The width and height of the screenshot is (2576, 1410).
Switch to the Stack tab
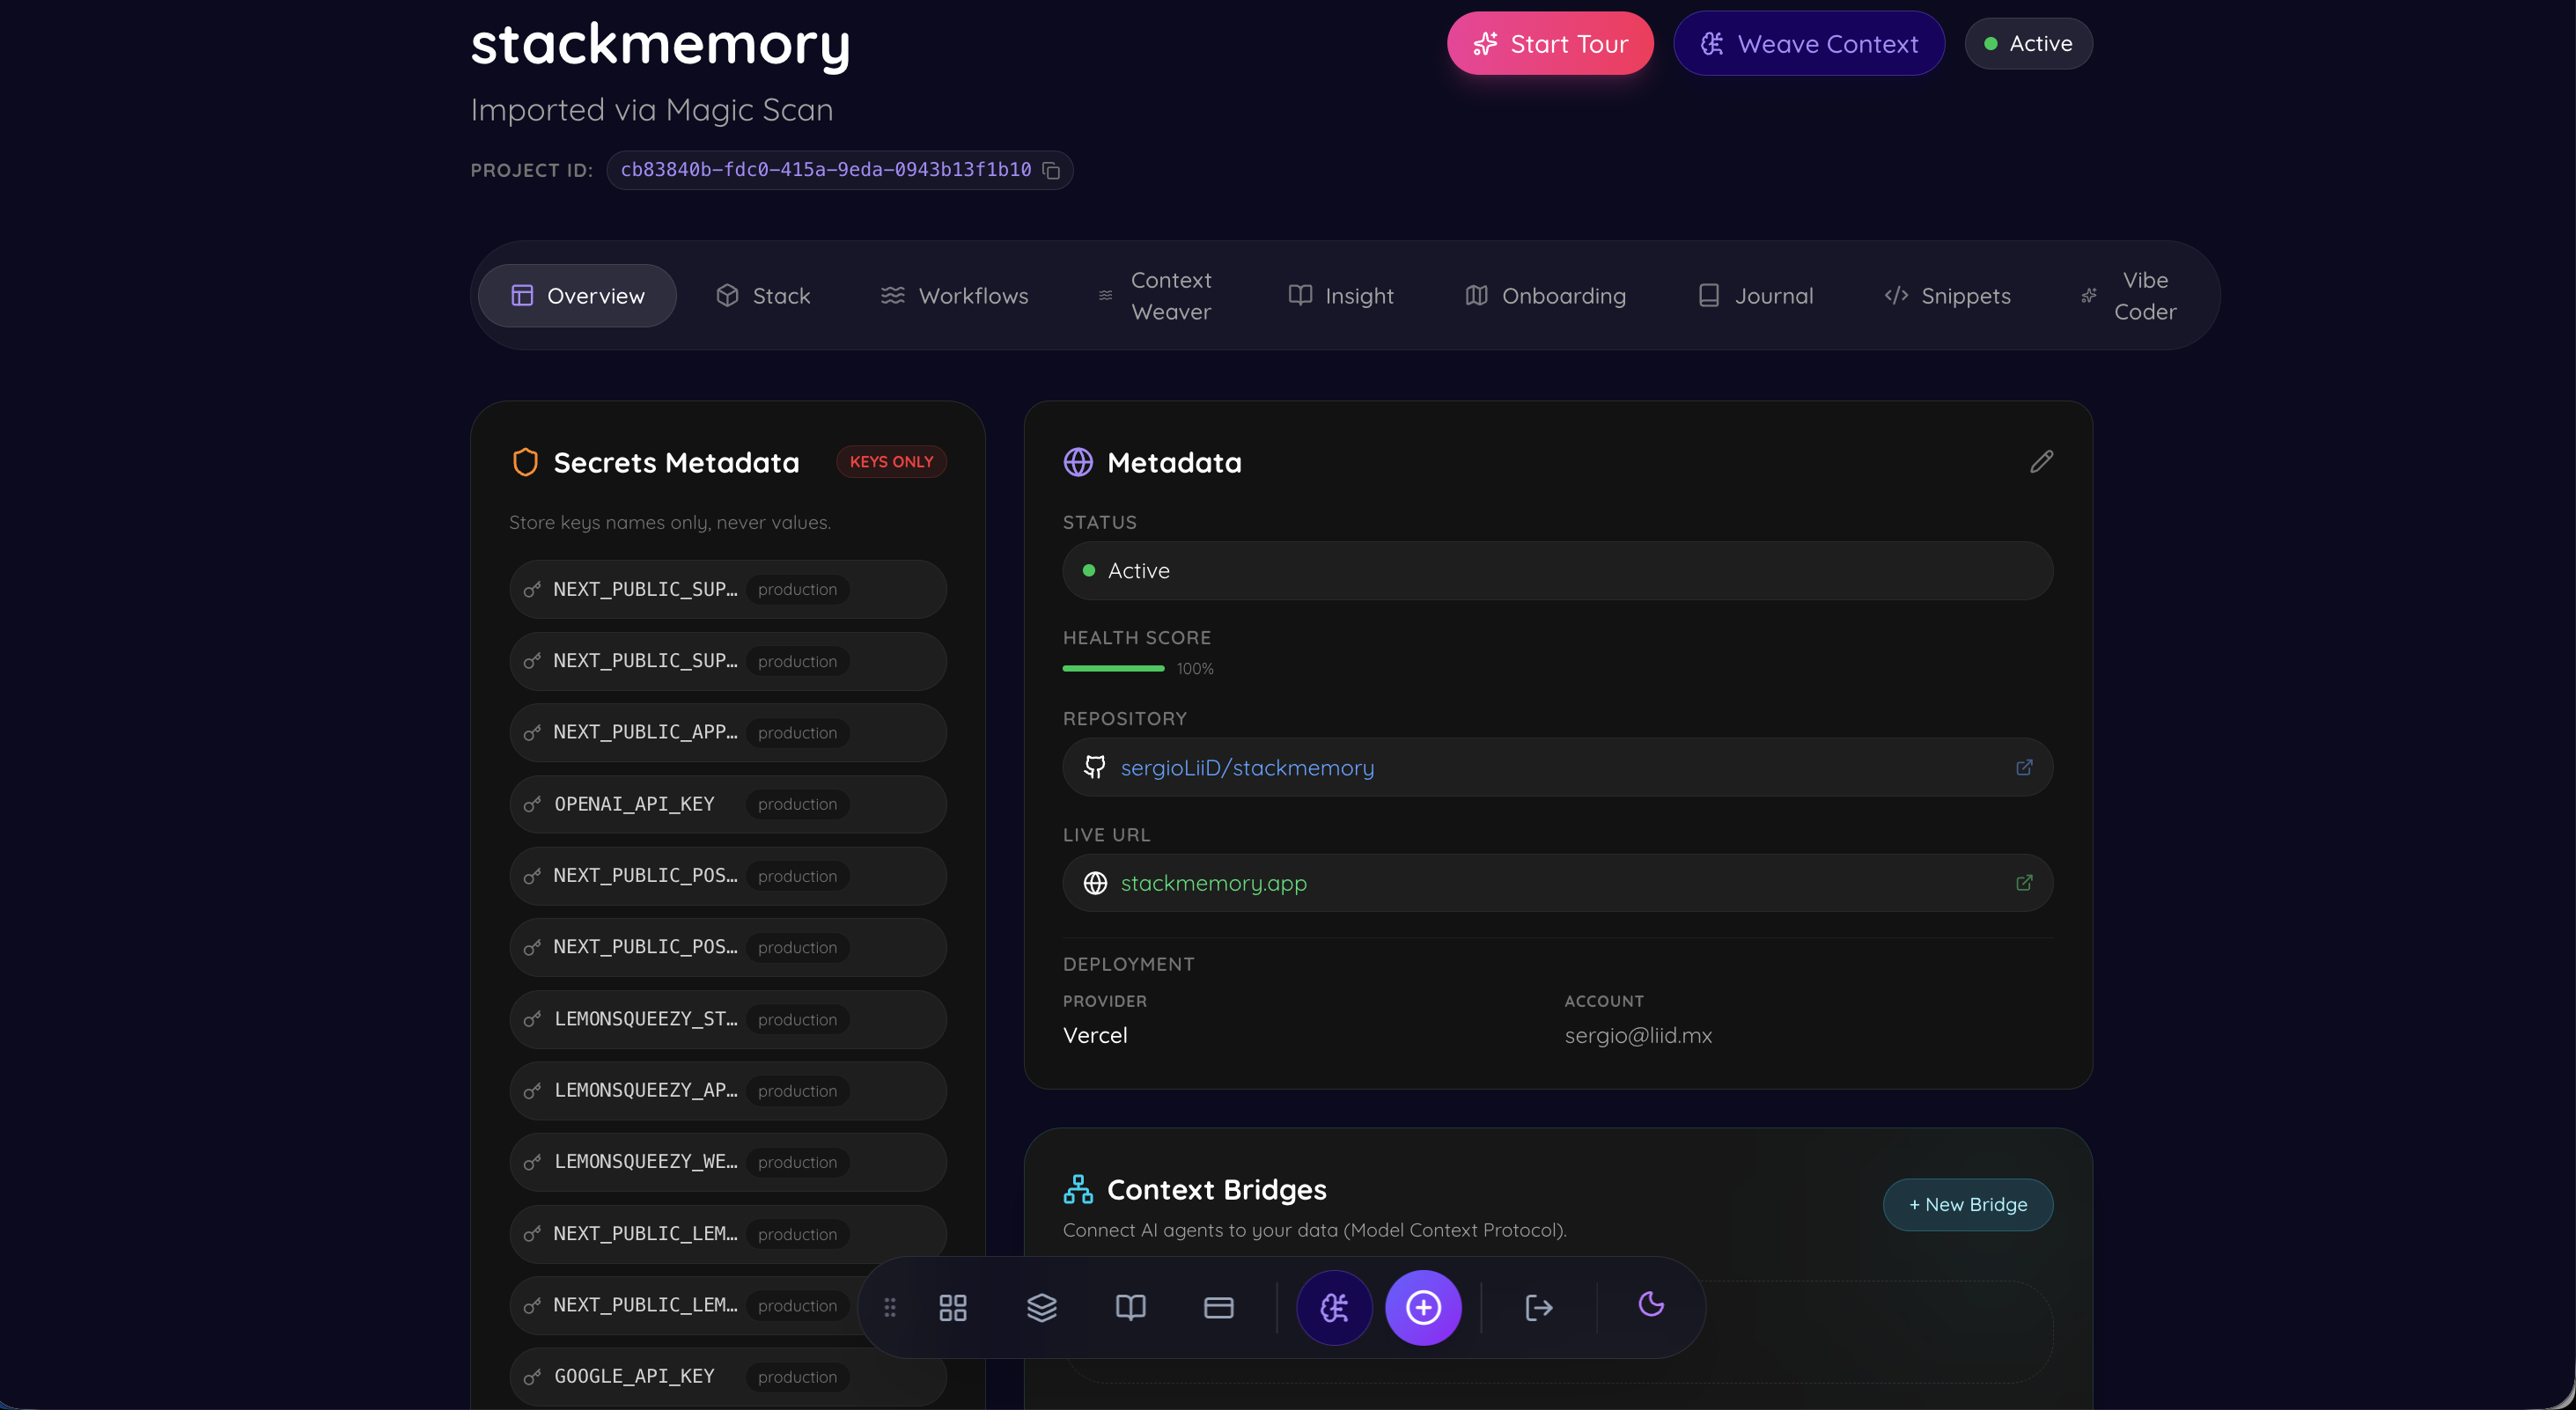coord(763,296)
